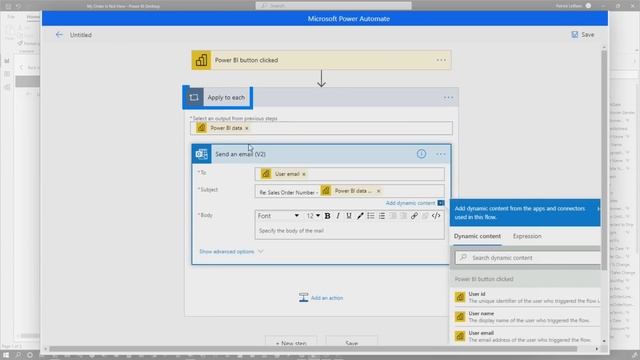
Task: Expand Show advanced options
Action: [231, 251]
